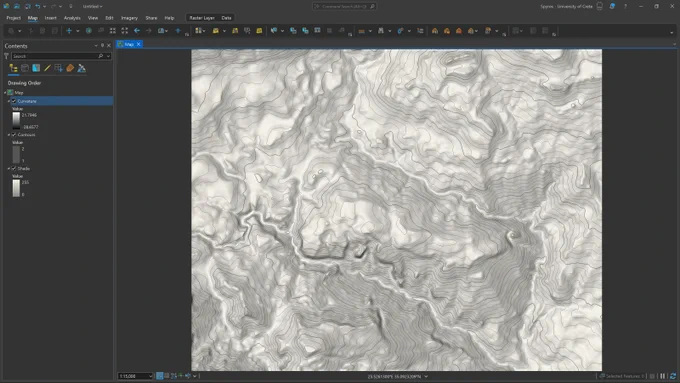Open the Raster Layer contextual tab
680x383 pixels.
click(202, 18)
